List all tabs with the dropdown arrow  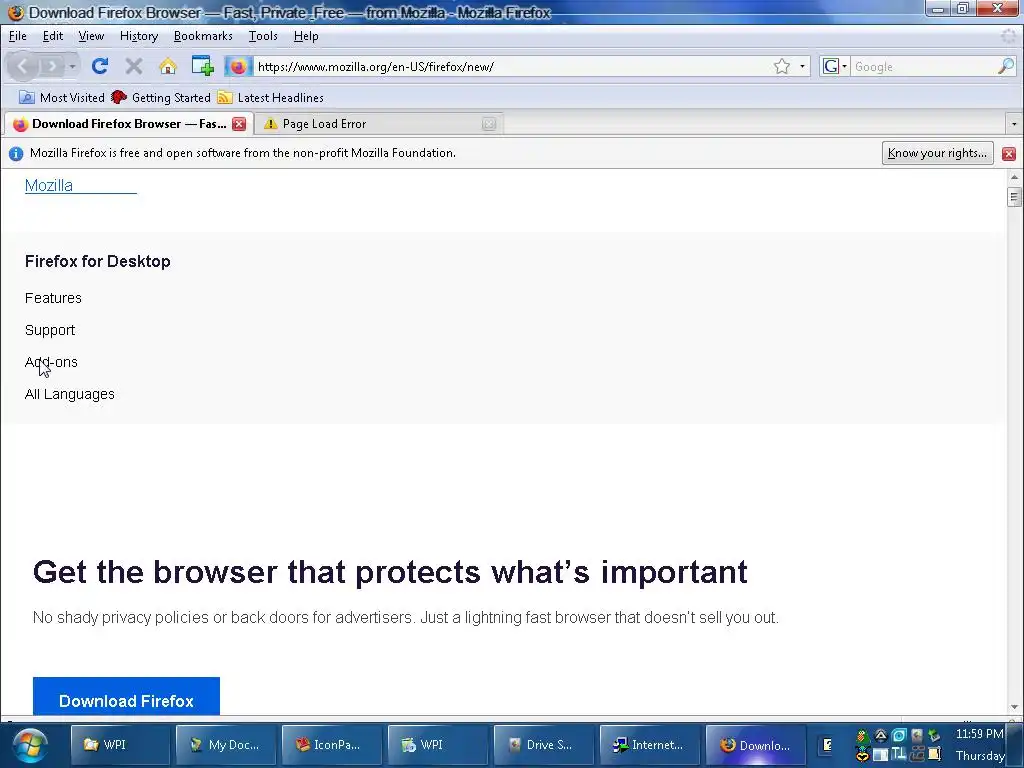pyautogui.click(x=1014, y=123)
